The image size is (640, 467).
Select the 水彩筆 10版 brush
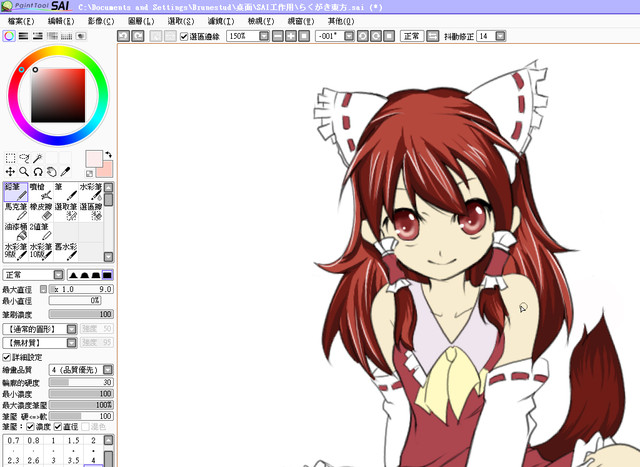[x=41, y=251]
